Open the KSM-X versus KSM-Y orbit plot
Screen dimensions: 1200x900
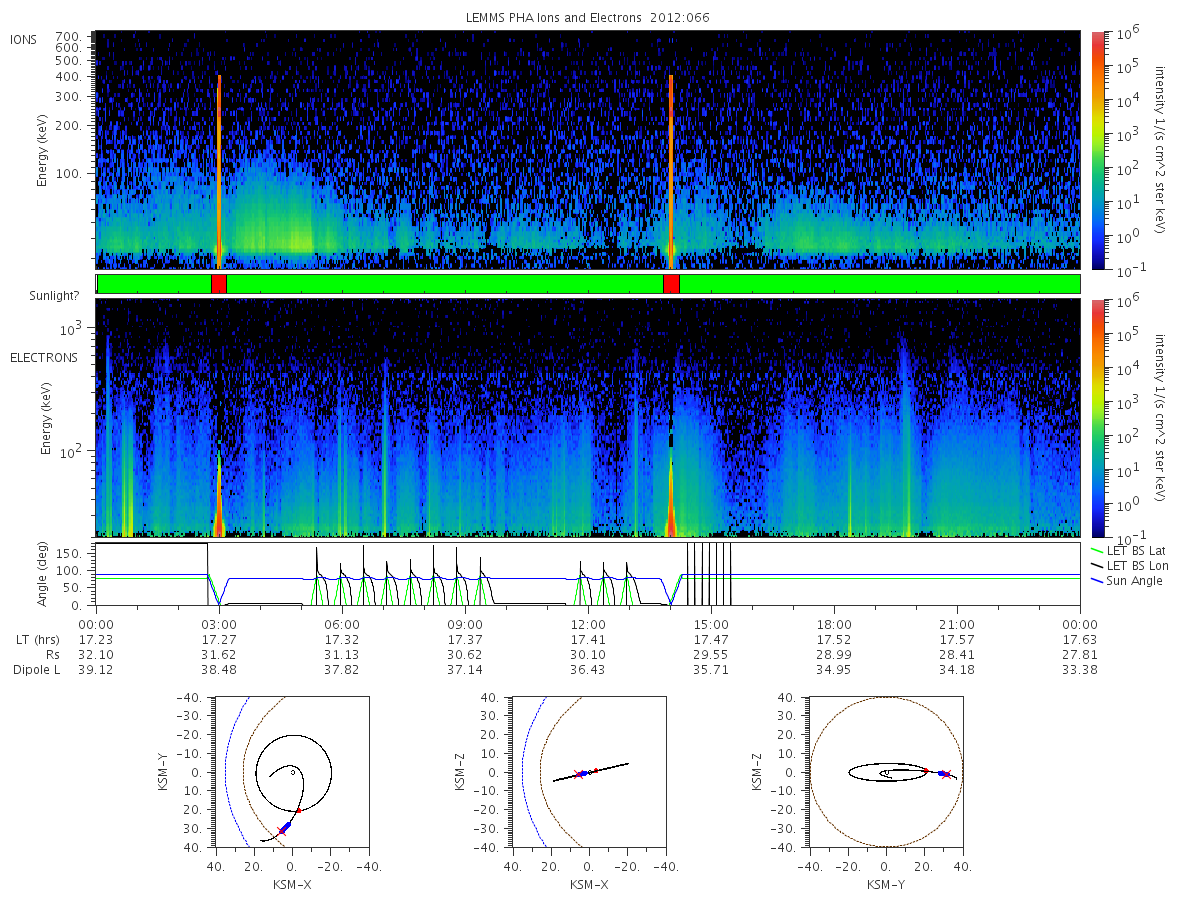tap(290, 772)
